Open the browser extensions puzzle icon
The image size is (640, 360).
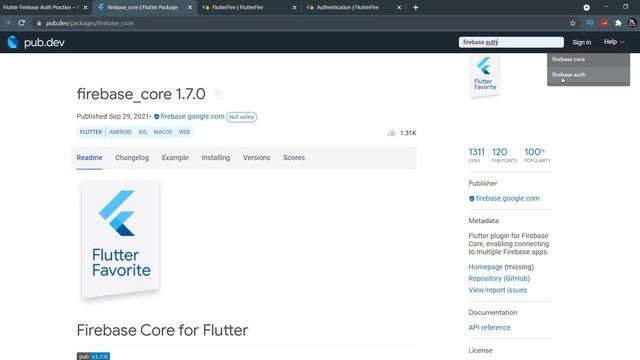[618, 23]
